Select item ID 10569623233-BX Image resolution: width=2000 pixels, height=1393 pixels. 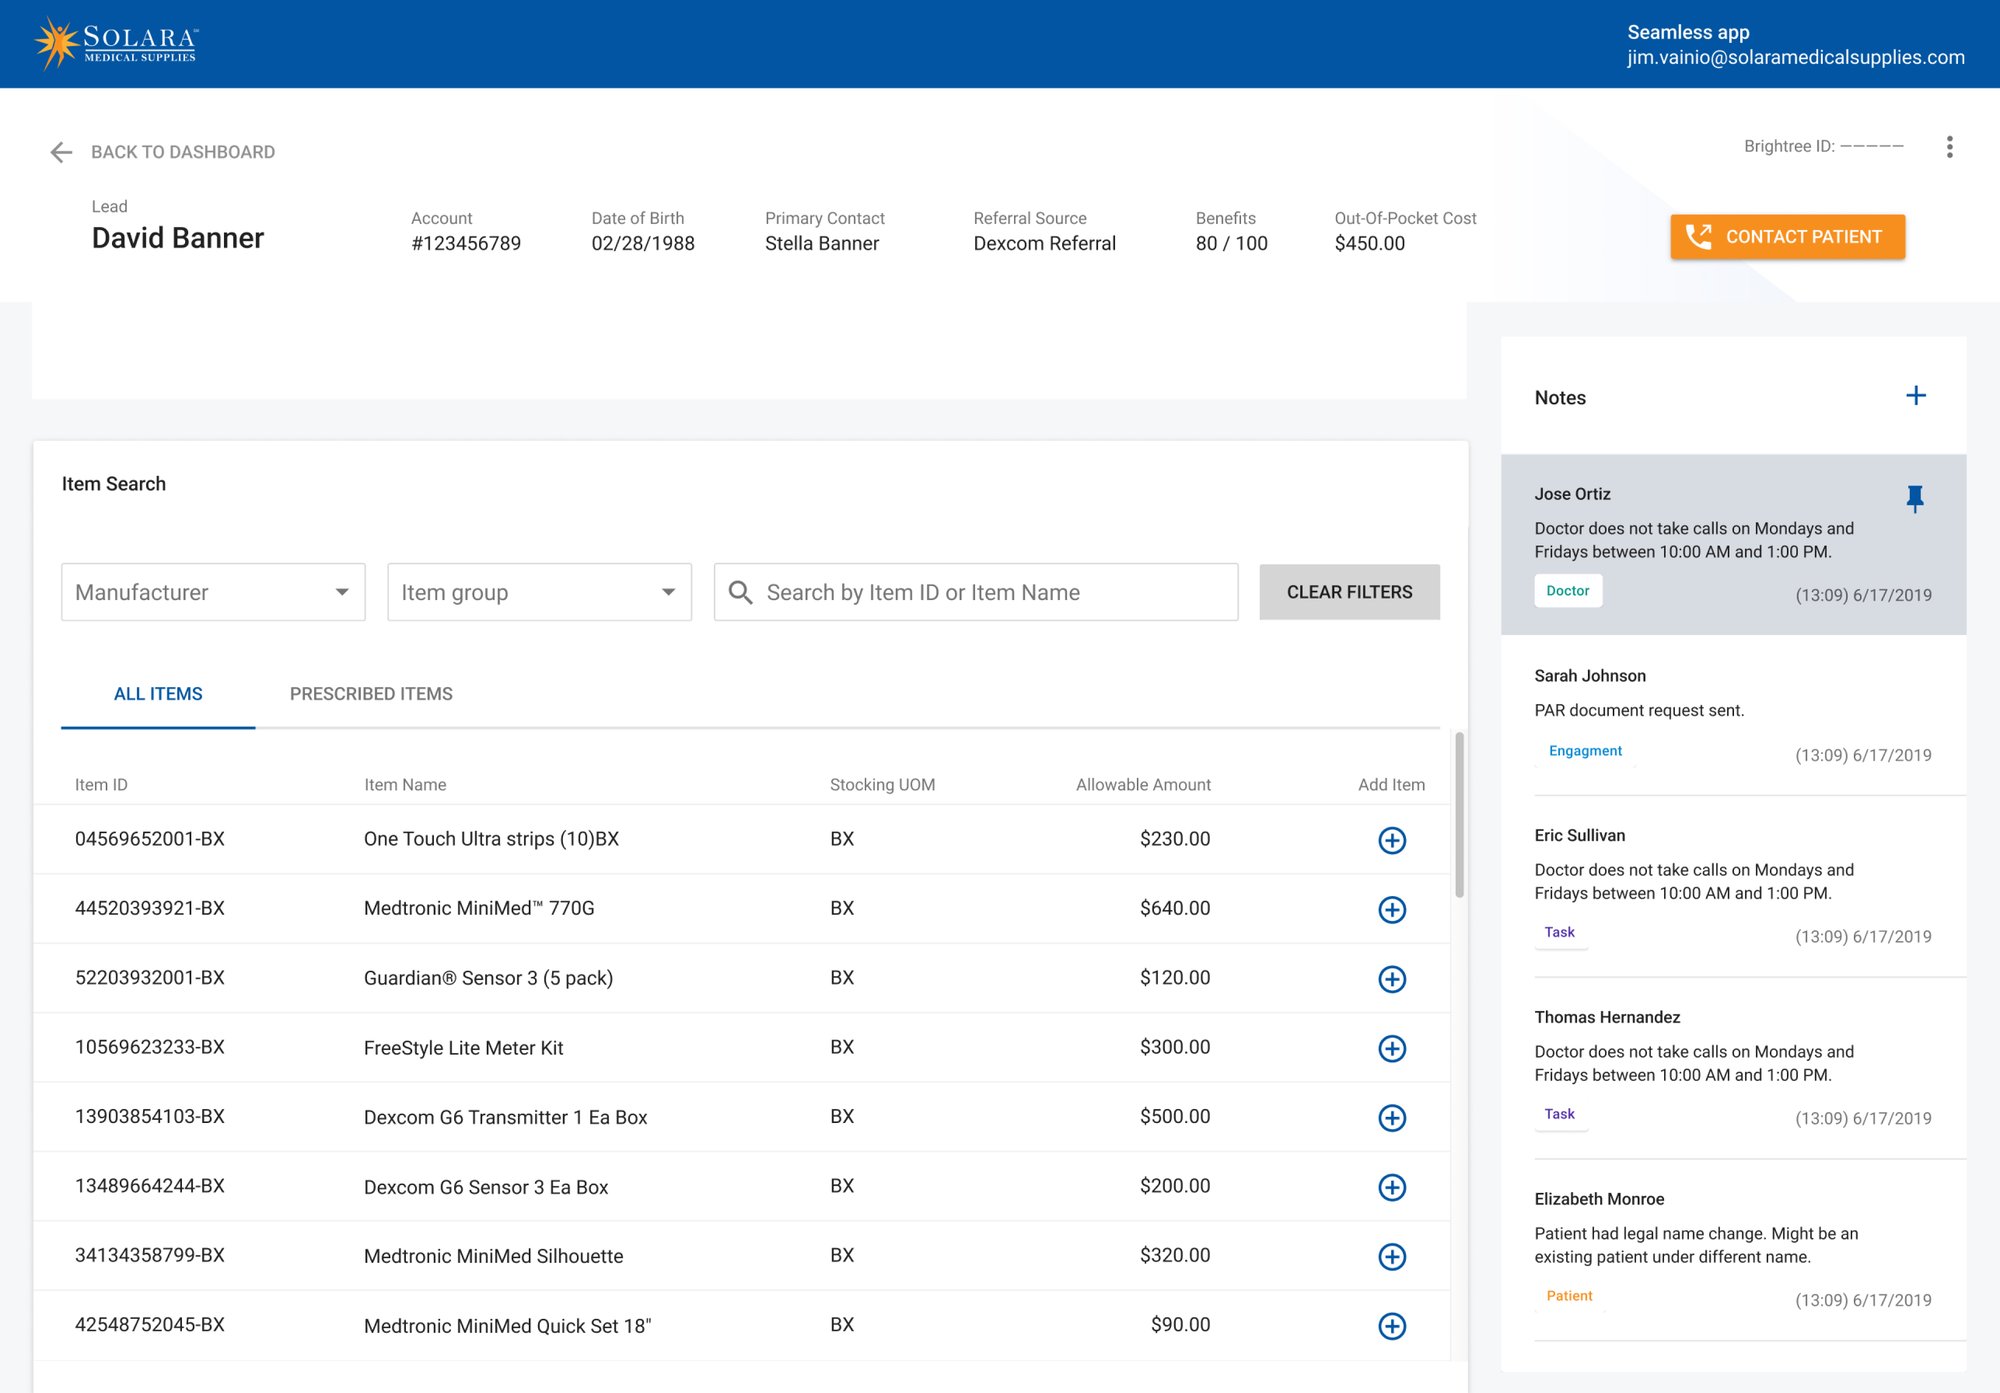tap(150, 1047)
